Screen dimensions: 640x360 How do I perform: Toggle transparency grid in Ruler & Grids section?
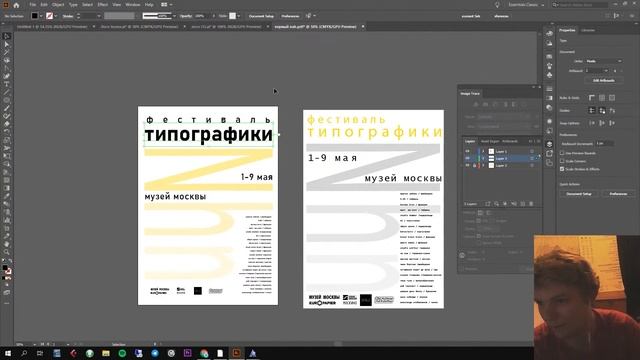coord(612,98)
